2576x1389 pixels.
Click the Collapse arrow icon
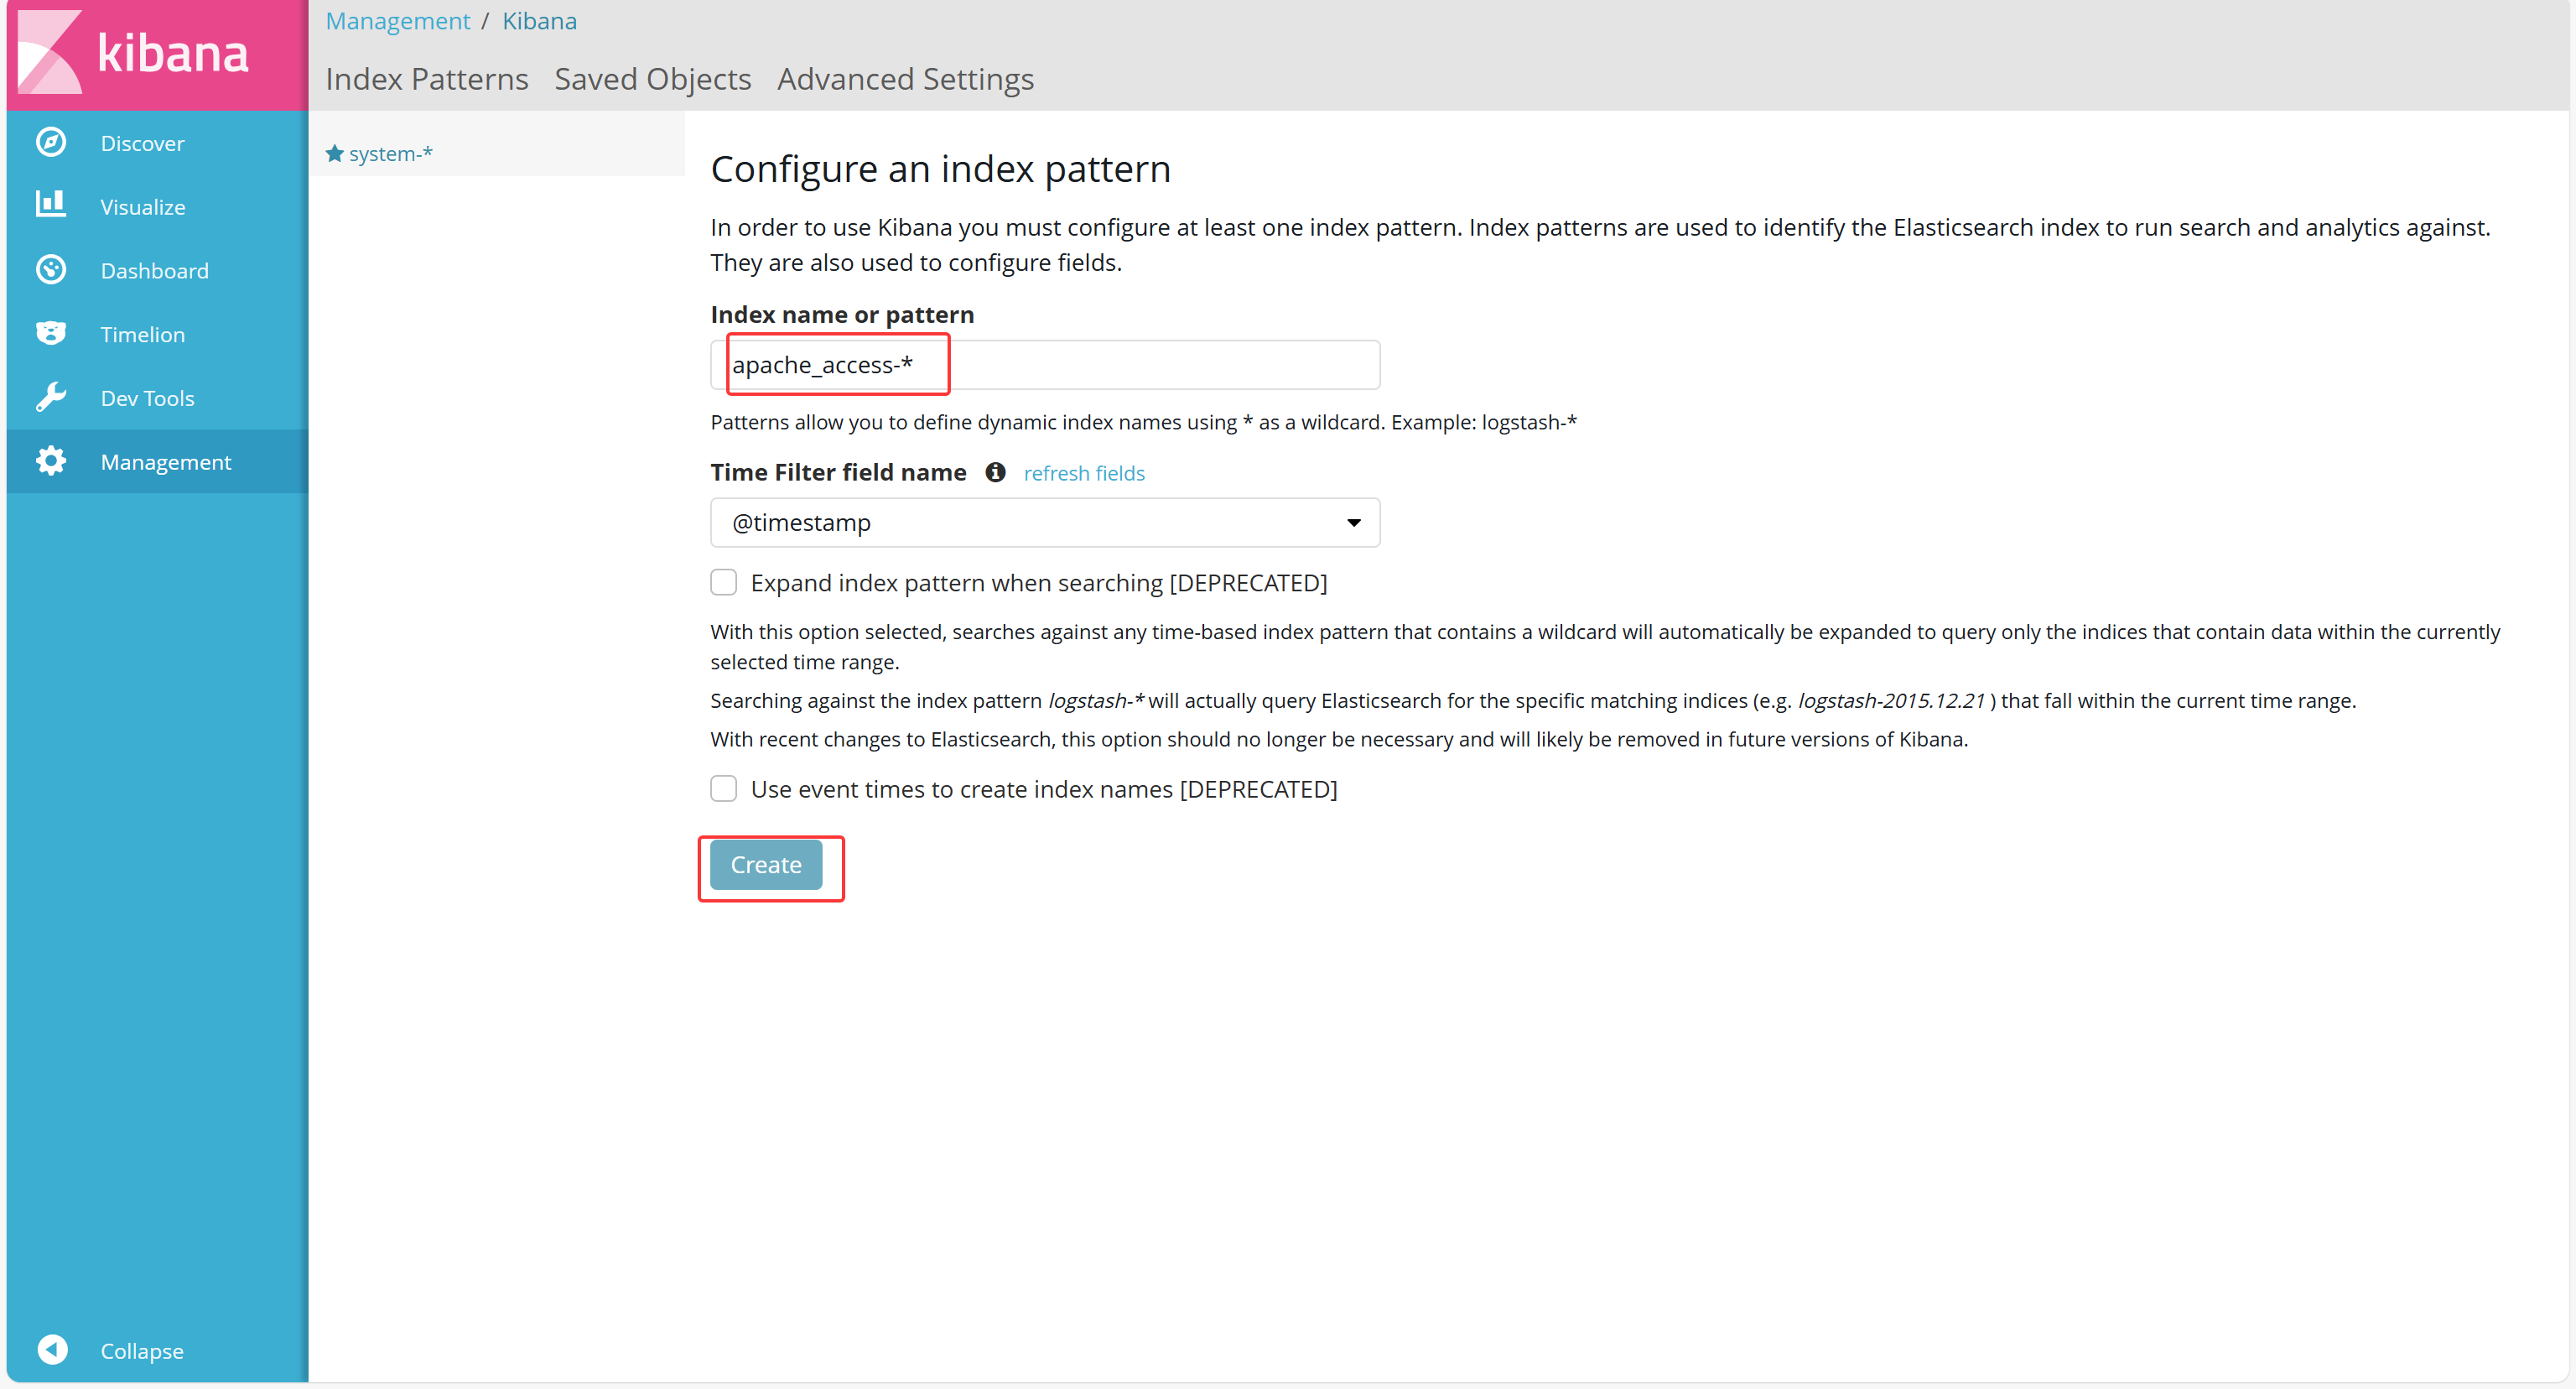[52, 1350]
